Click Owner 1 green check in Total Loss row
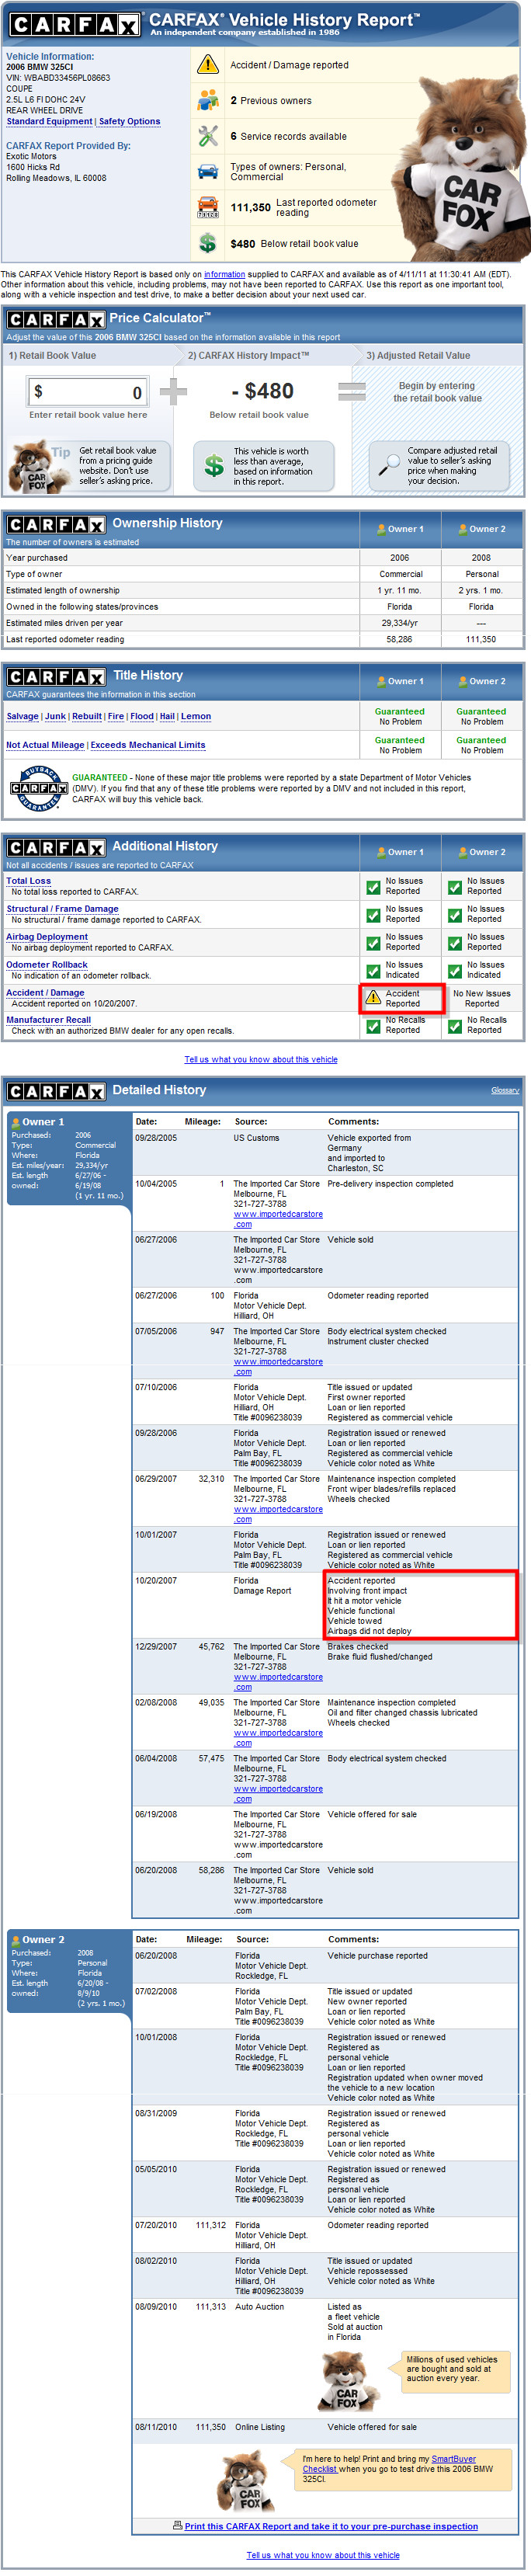 pyautogui.click(x=373, y=887)
